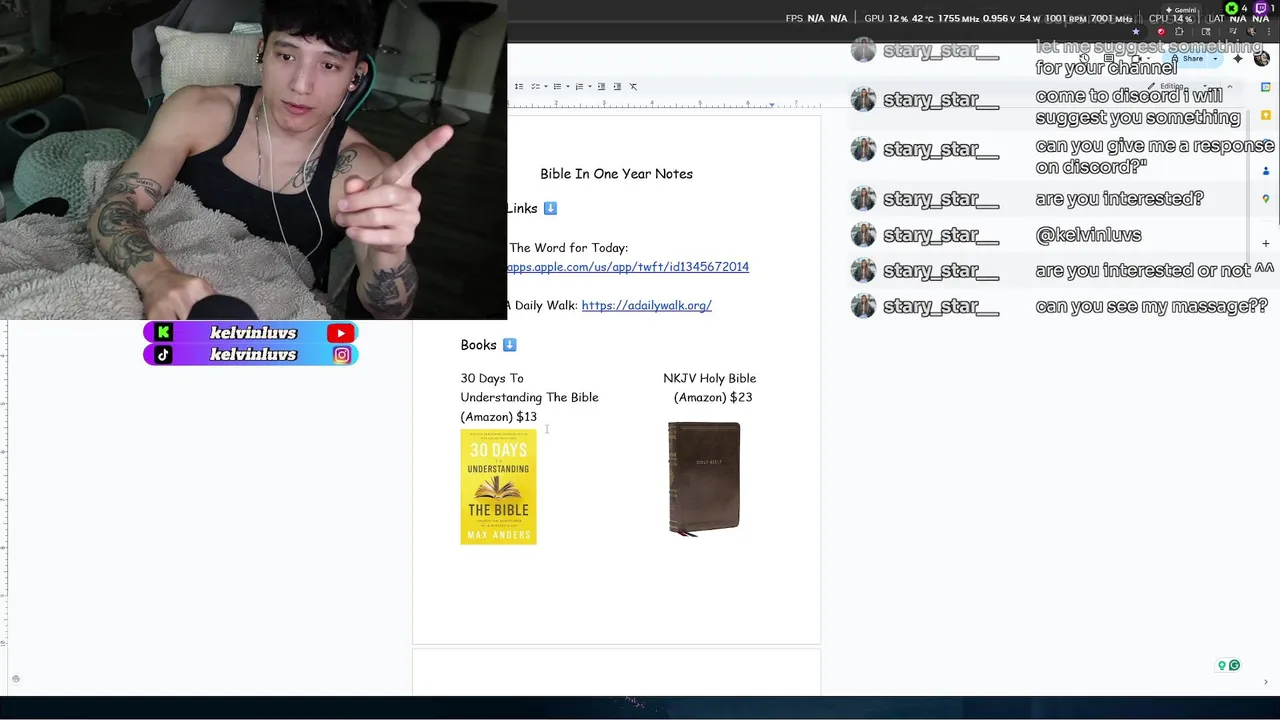
Task: Open the Gemini sparkle icon in Docs
Action: 1238,59
